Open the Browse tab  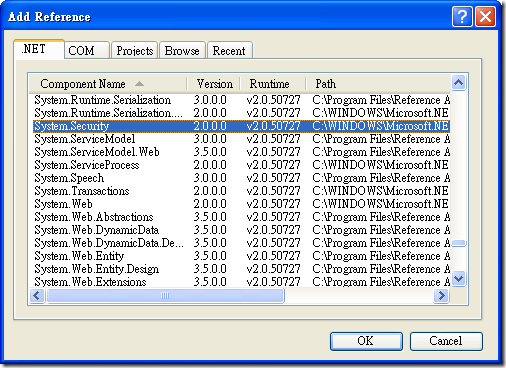(182, 51)
